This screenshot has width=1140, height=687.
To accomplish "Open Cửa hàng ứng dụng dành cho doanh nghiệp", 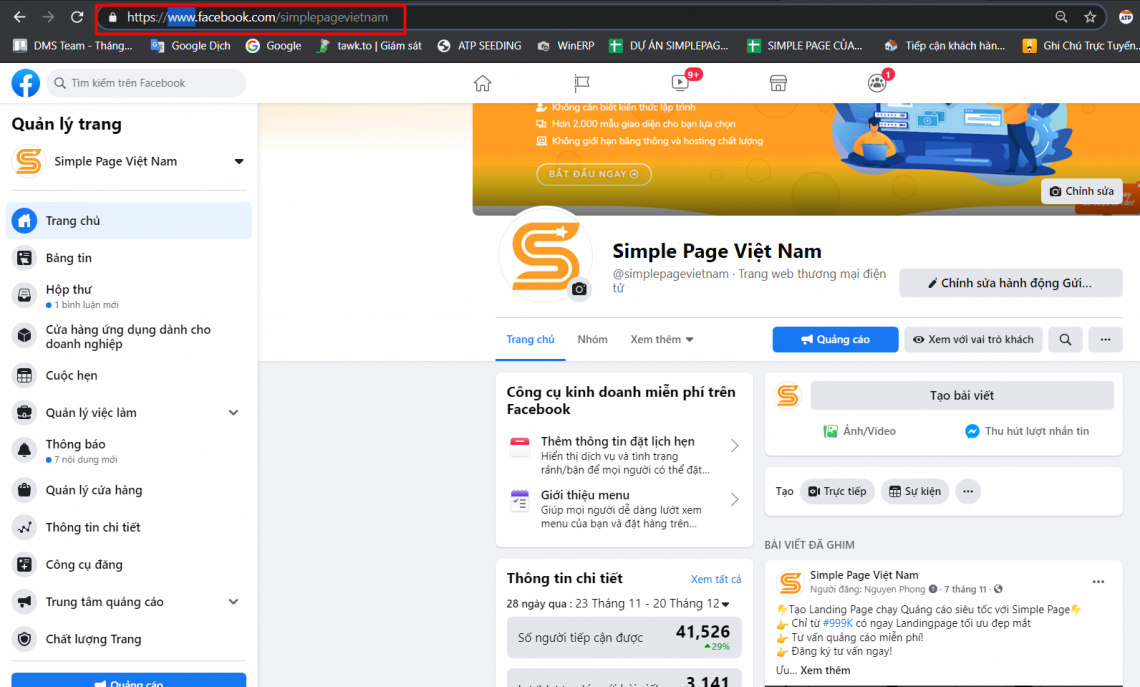I will point(129,337).
